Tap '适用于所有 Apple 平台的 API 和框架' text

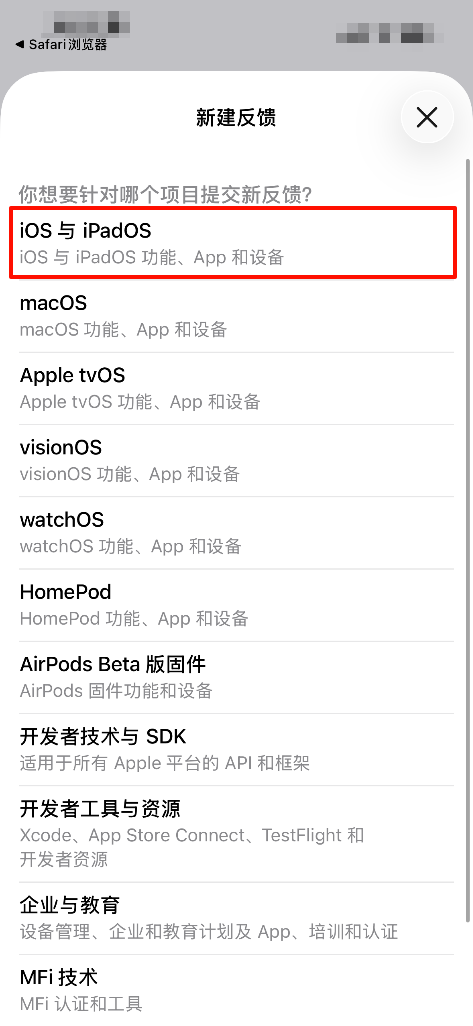coord(165,762)
